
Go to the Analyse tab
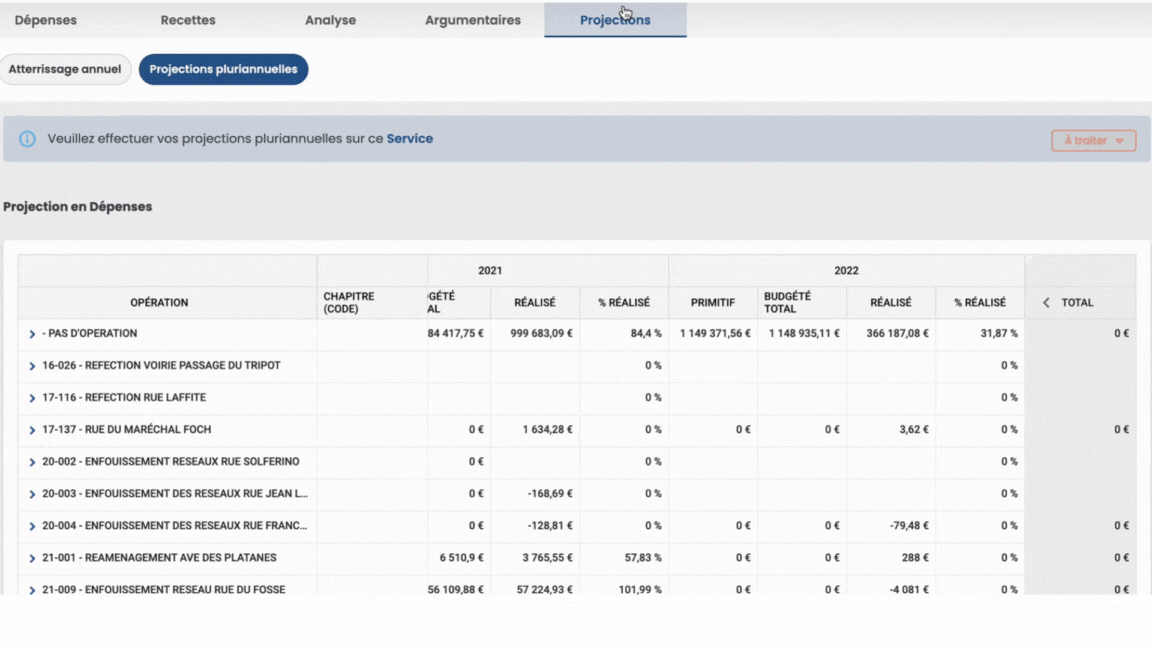(x=331, y=20)
